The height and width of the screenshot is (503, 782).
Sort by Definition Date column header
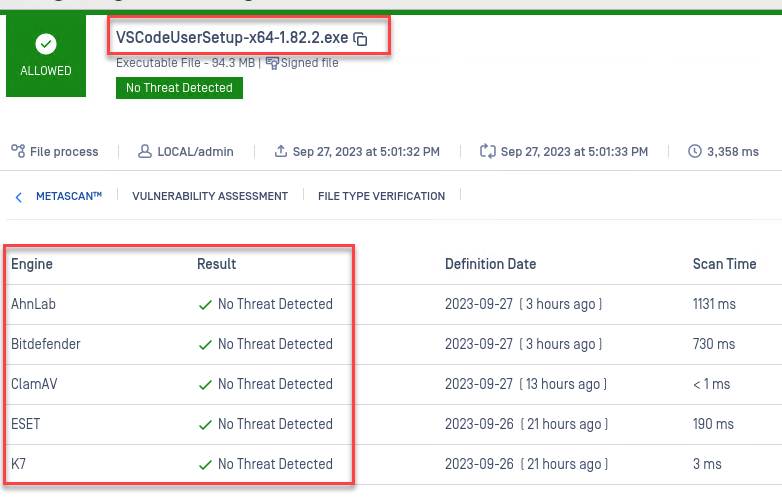490,264
